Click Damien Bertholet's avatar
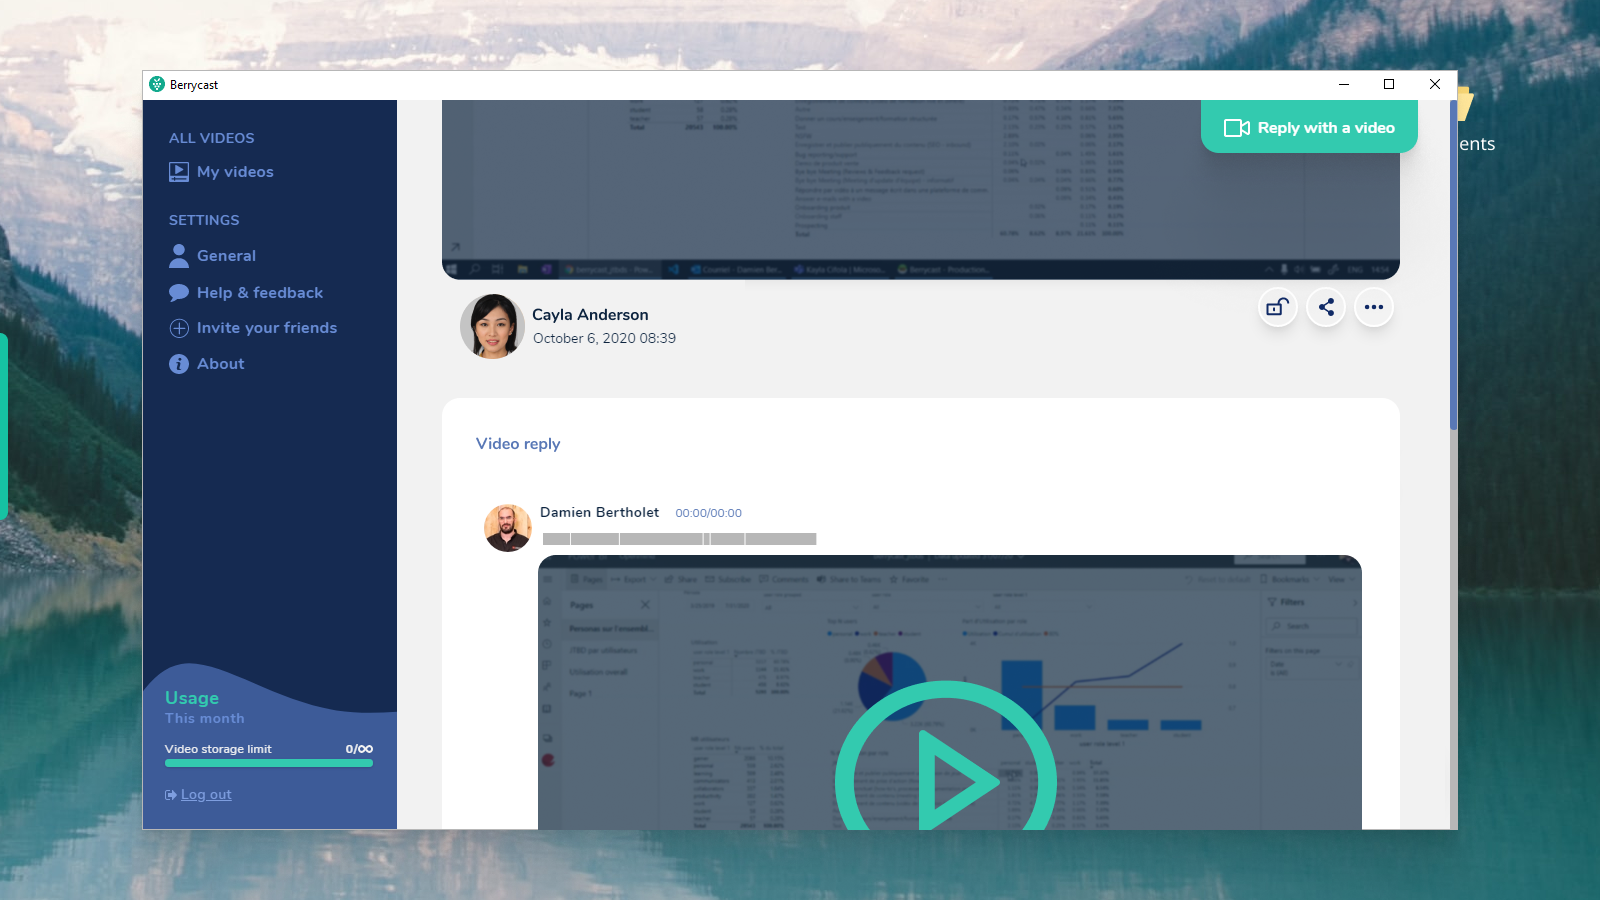The height and width of the screenshot is (900, 1600). (508, 527)
